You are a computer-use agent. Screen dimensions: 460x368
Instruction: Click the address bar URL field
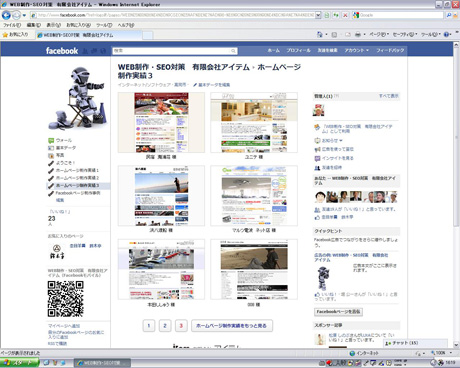(x=172, y=15)
